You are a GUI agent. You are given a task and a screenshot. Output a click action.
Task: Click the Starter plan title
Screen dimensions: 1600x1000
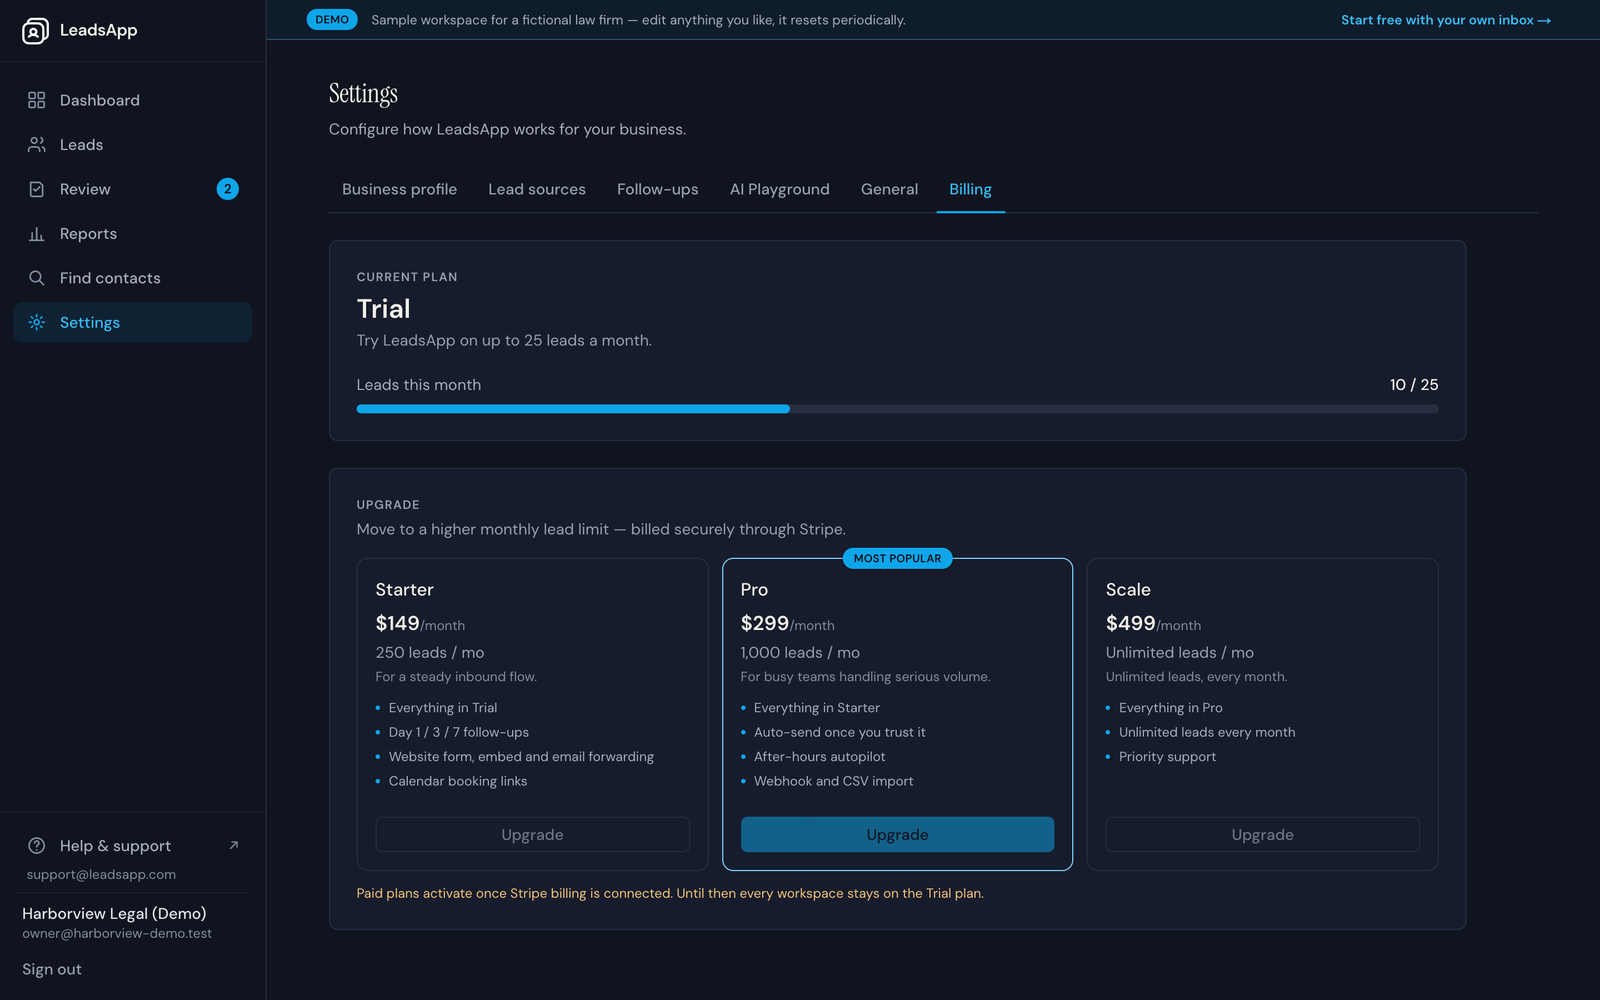tap(404, 590)
